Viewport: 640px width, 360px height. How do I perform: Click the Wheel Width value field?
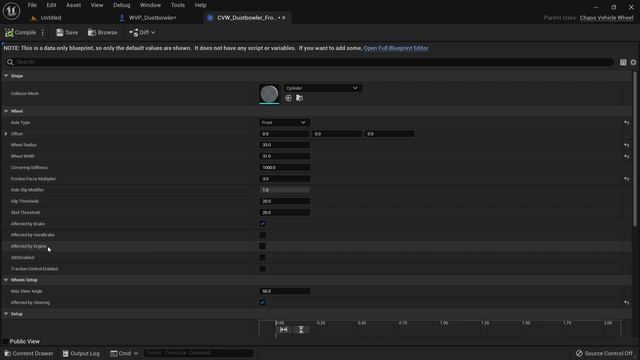(x=284, y=156)
